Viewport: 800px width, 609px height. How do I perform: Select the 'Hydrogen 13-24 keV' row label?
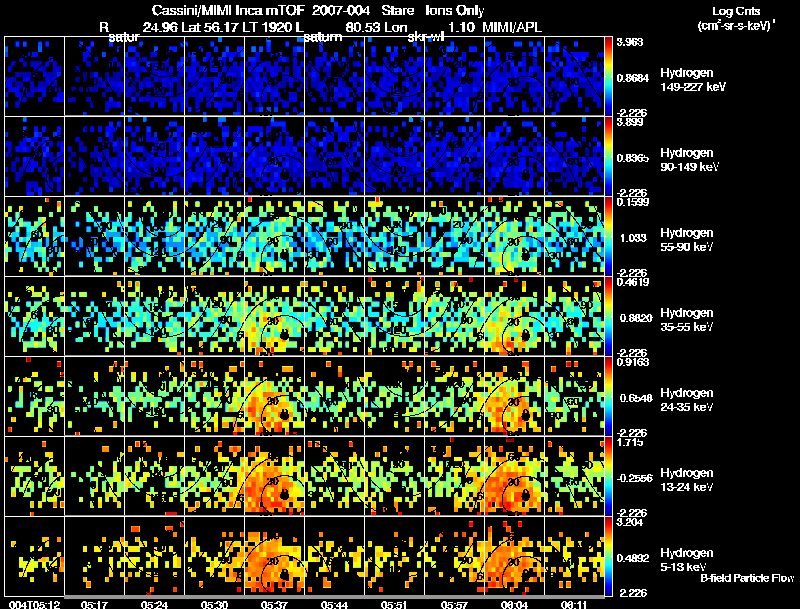[x=687, y=480]
